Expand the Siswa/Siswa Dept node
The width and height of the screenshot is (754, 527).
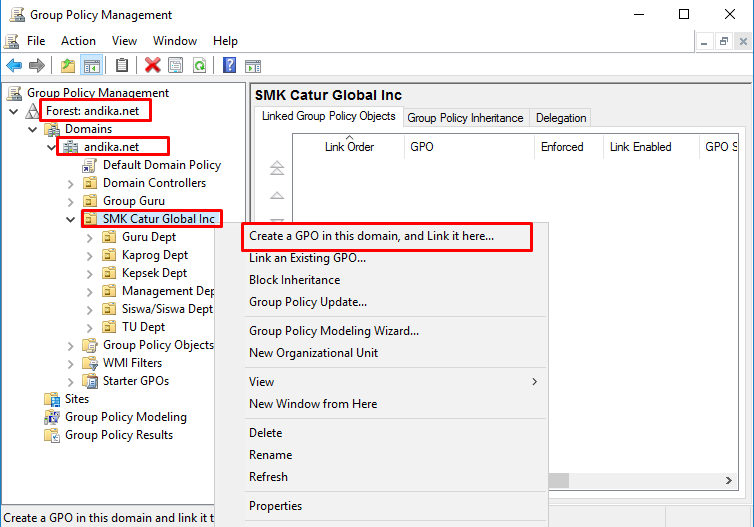pyautogui.click(x=89, y=310)
